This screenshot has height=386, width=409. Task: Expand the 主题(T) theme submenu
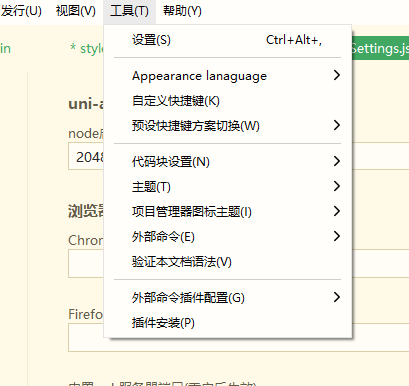227,187
